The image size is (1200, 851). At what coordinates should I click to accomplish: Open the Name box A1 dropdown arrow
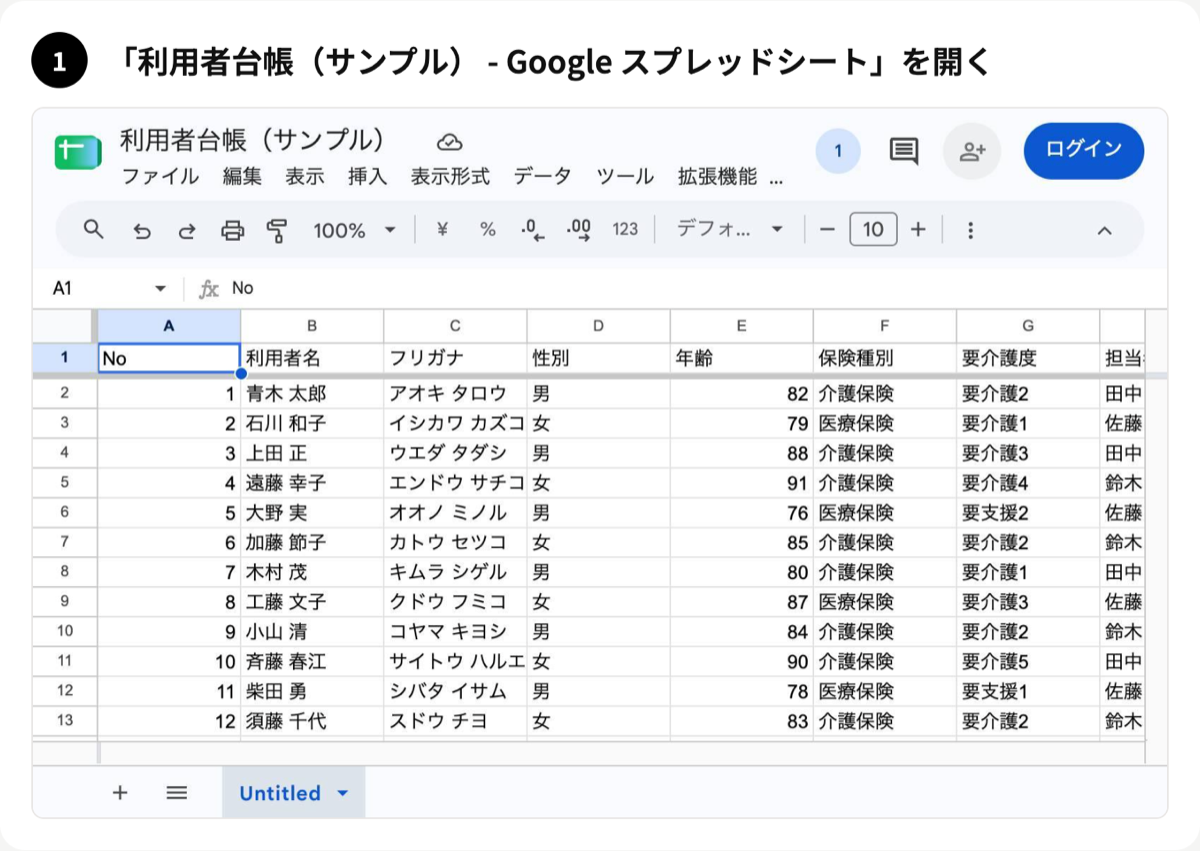pyautogui.click(x=160, y=289)
